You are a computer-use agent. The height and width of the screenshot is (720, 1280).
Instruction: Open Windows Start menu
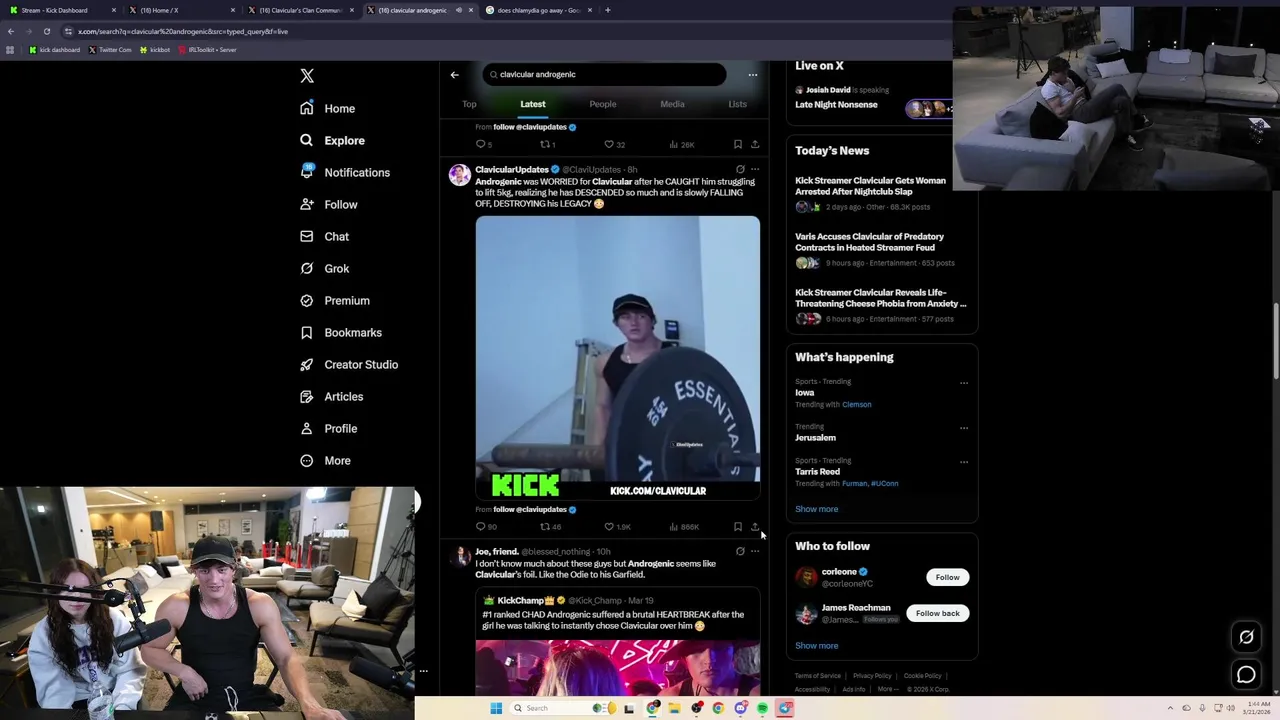pyautogui.click(x=495, y=708)
